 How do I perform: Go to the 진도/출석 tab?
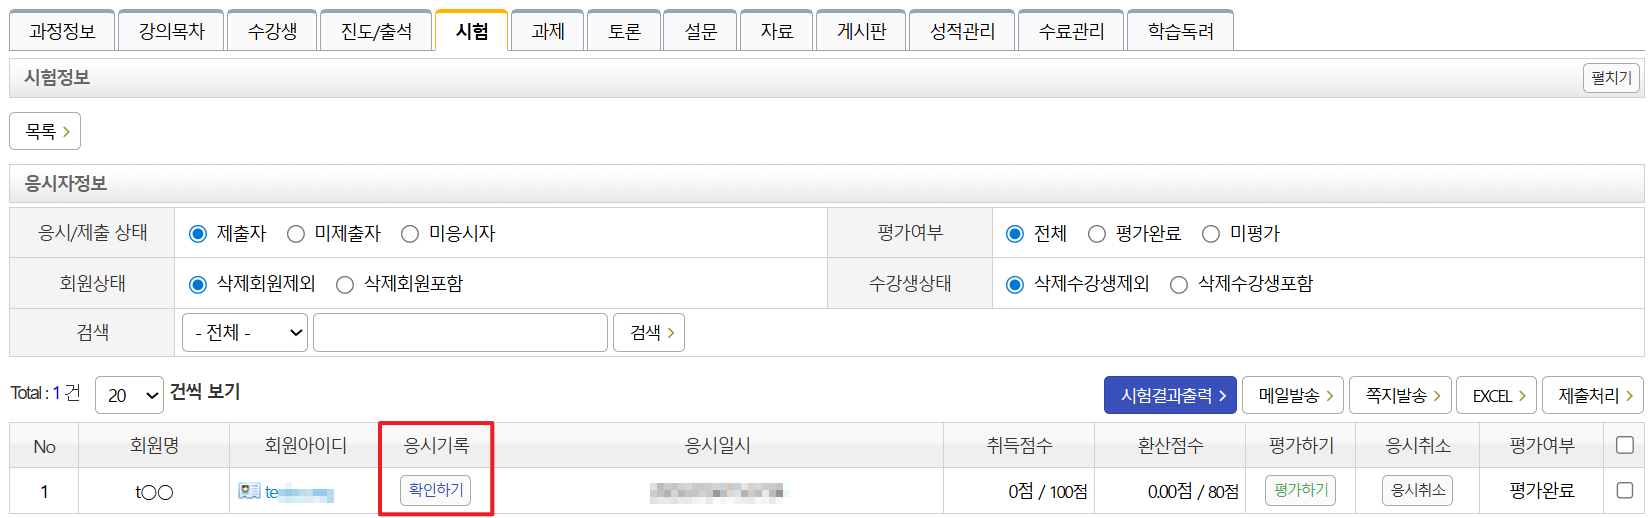click(376, 31)
